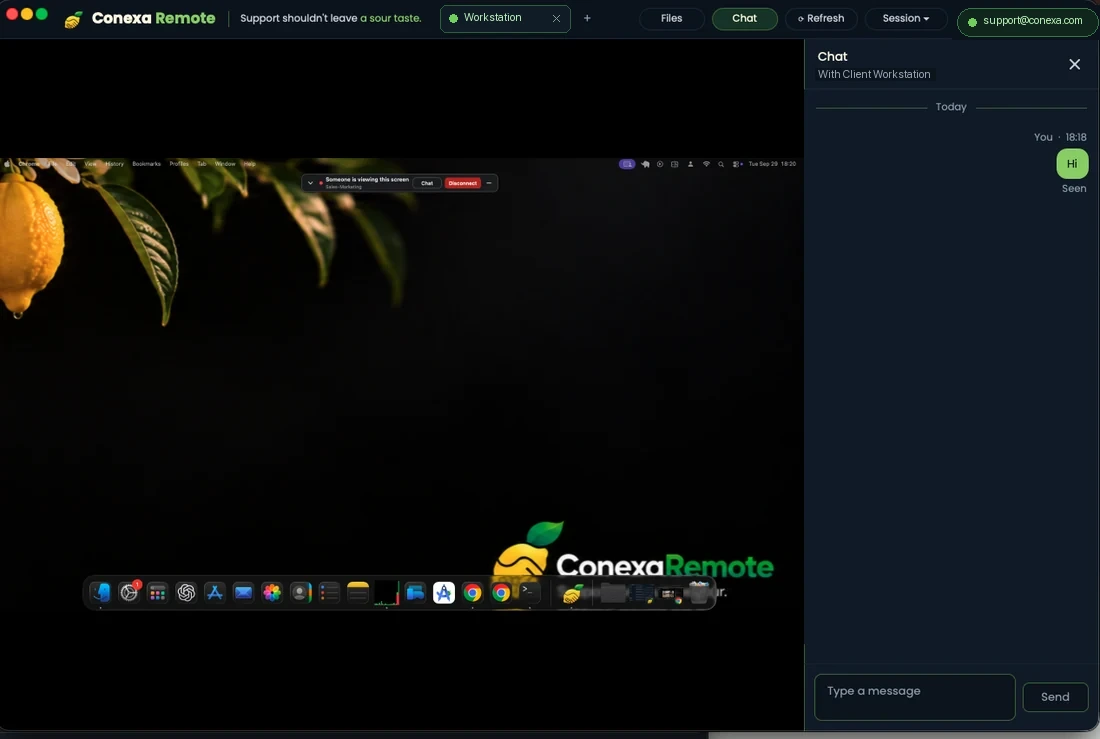Minimize the viewing-screen banner with dash

[x=489, y=183]
